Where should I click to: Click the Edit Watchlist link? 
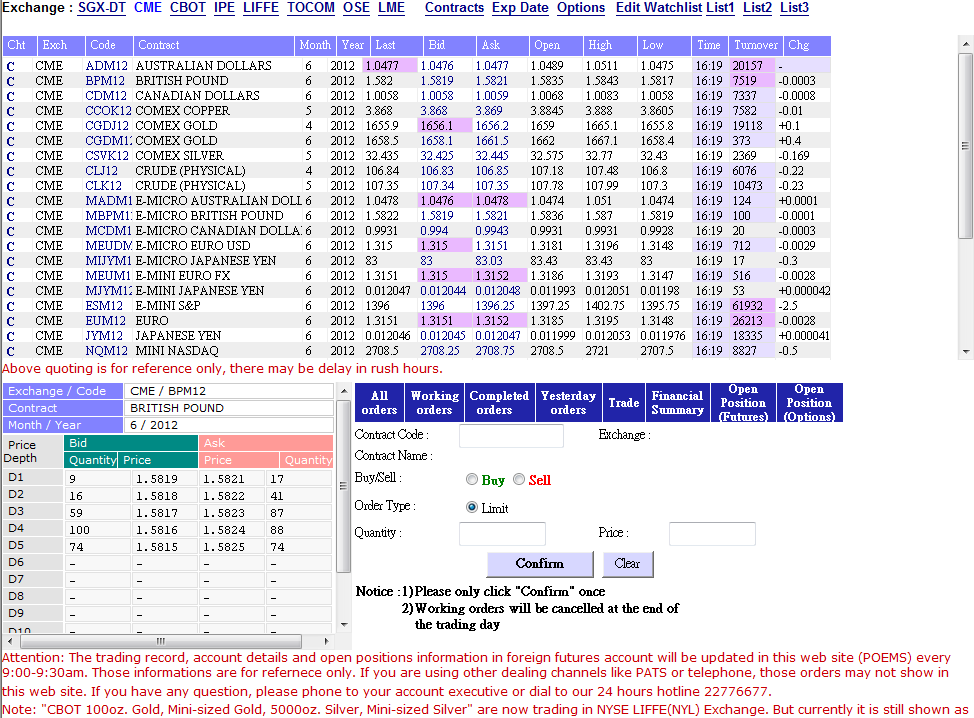659,8
